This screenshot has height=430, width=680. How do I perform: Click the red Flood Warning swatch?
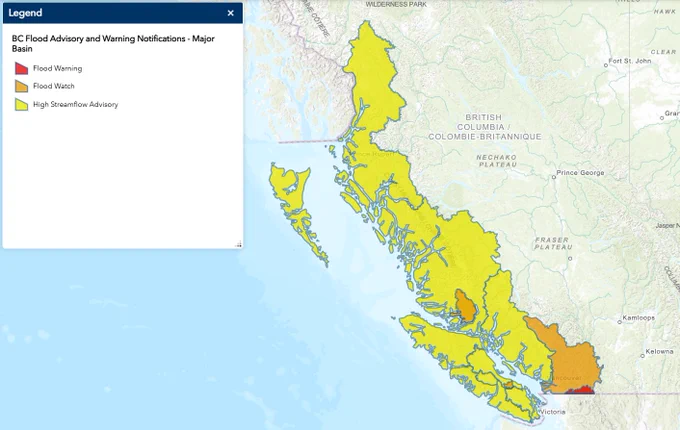click(x=21, y=68)
